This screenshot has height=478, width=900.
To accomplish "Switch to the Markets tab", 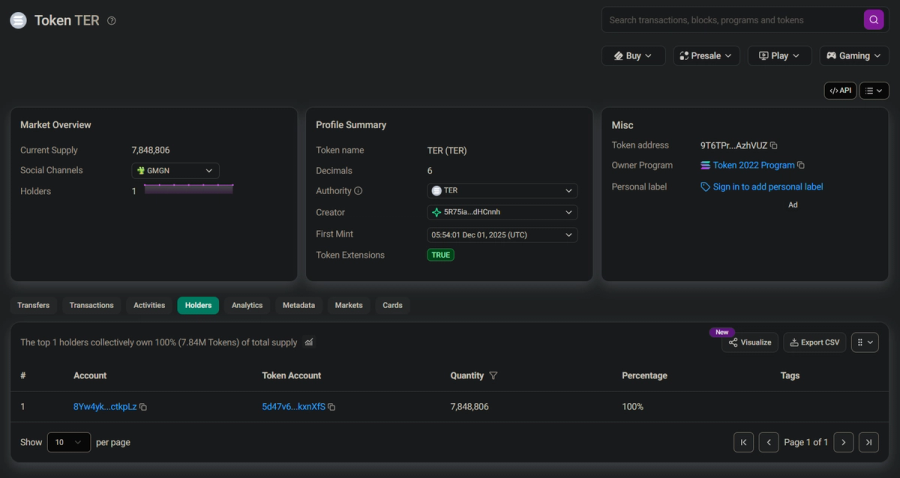I will pos(348,305).
